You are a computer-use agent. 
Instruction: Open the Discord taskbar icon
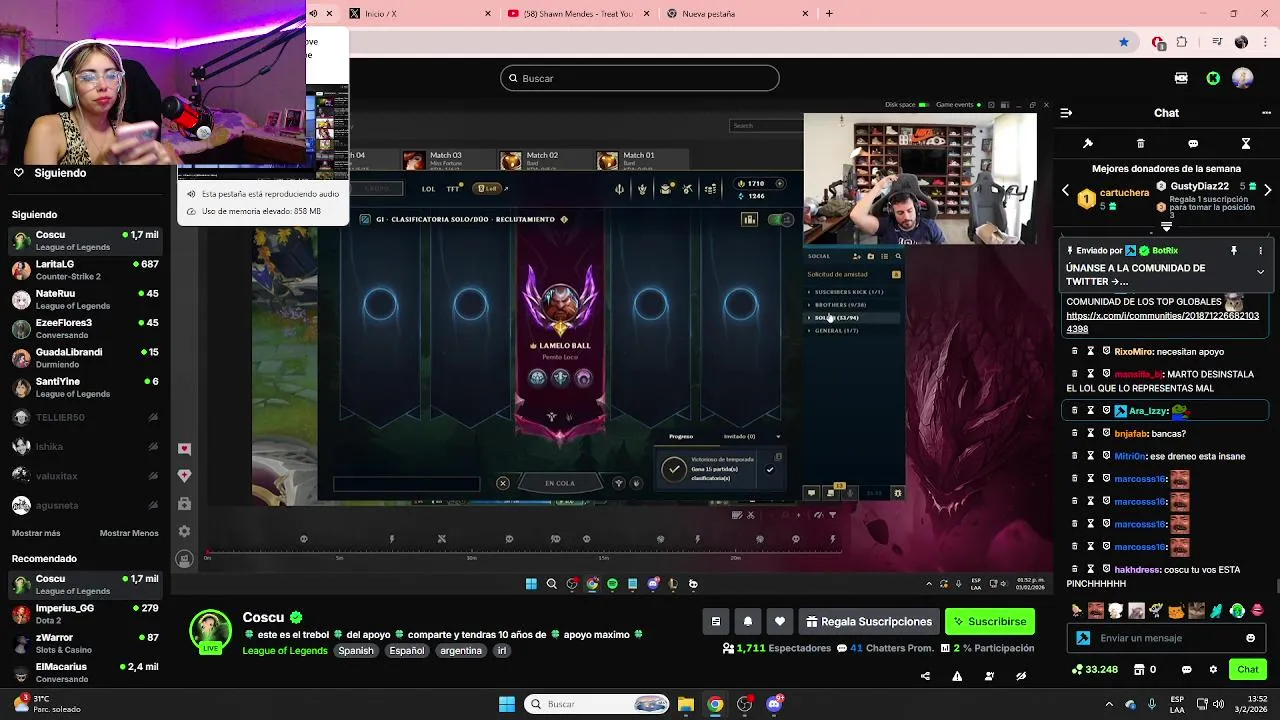tap(774, 704)
